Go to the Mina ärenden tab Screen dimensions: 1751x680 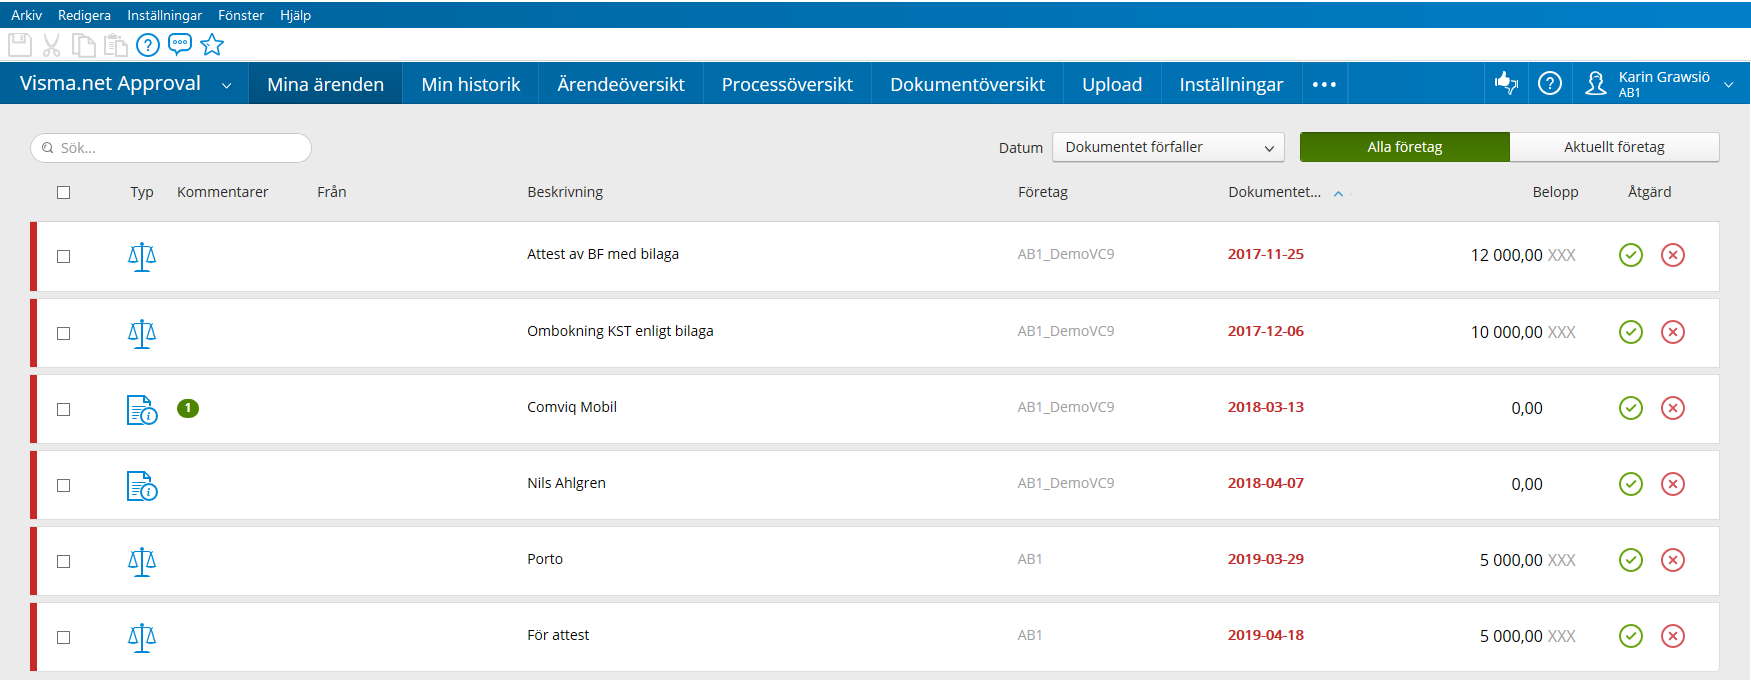pos(326,84)
